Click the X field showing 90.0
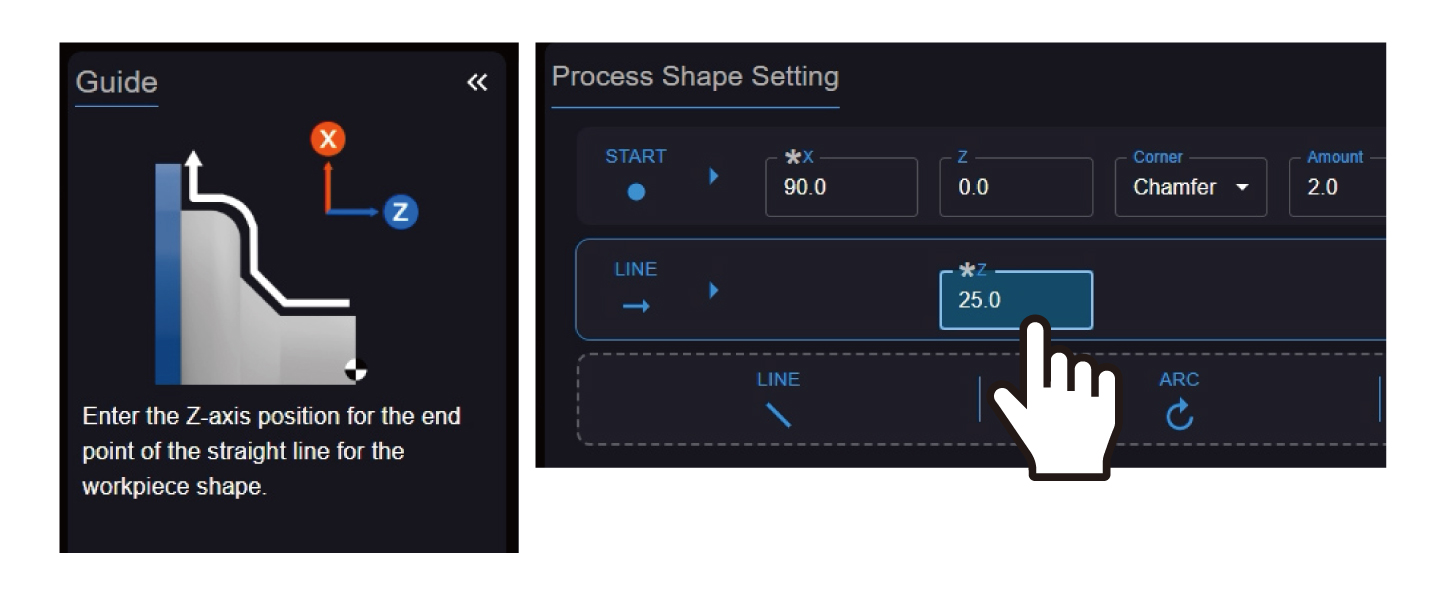1446x594 pixels. tap(840, 188)
